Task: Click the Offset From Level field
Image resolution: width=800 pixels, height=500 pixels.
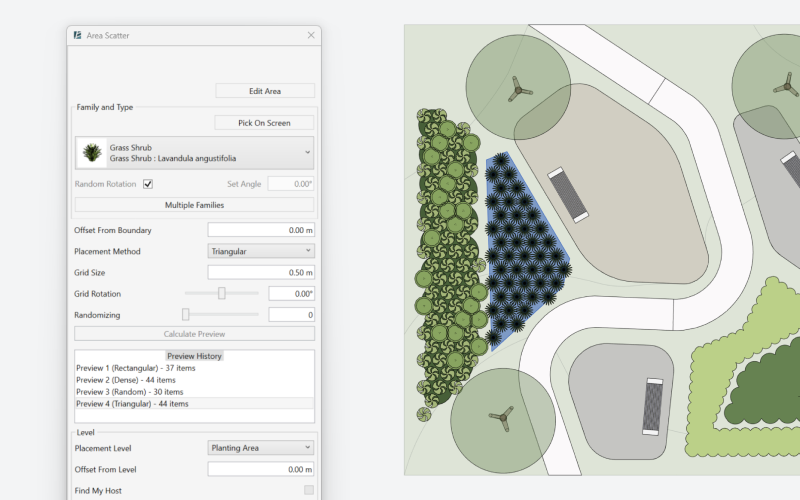Action: [261, 469]
